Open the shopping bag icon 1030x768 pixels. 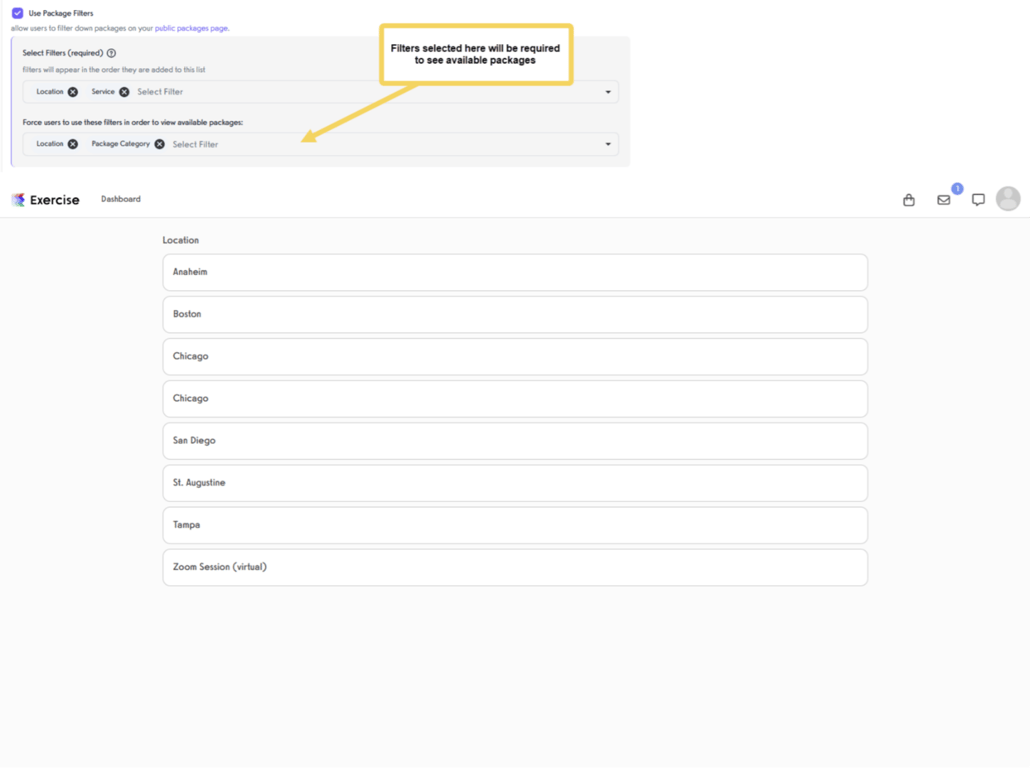pos(908,200)
